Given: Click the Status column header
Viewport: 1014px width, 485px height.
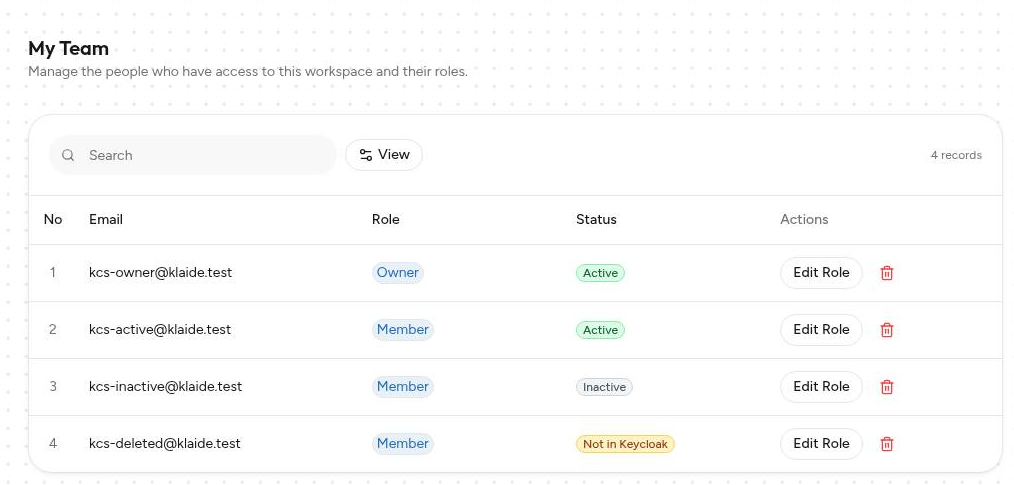Looking at the screenshot, I should pyautogui.click(x=596, y=219).
